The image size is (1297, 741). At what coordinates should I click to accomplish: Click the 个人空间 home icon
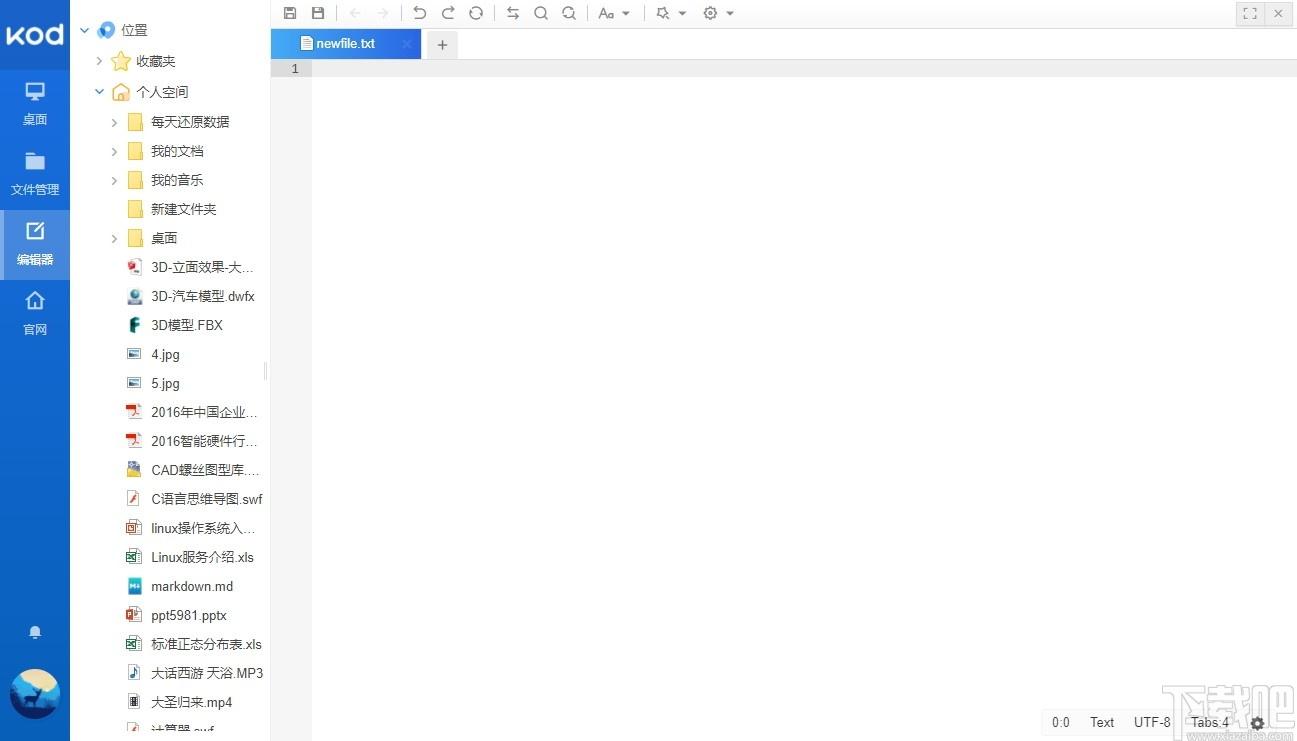coord(121,92)
